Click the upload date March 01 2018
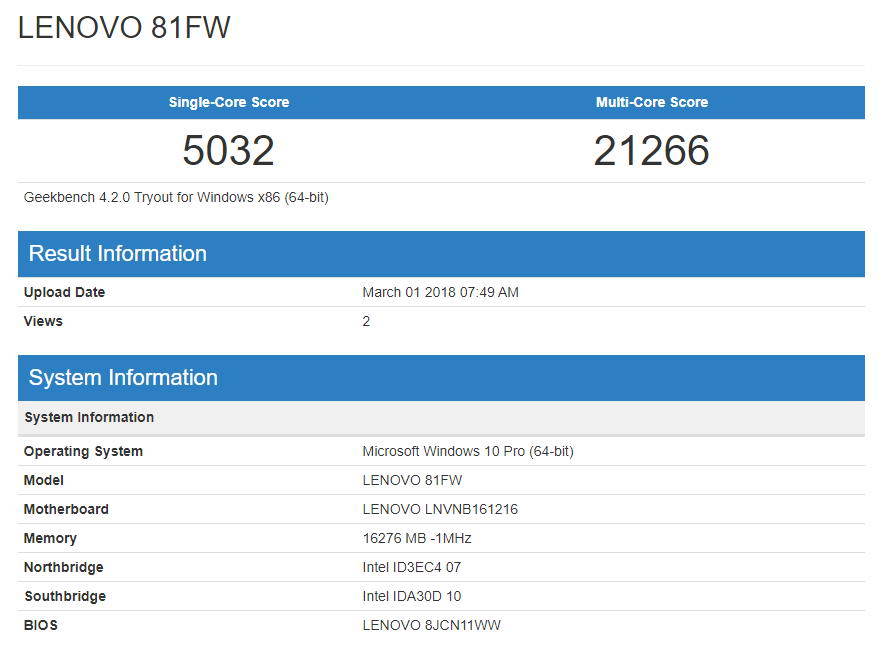Screen dimensions: 882x646 click(441, 292)
